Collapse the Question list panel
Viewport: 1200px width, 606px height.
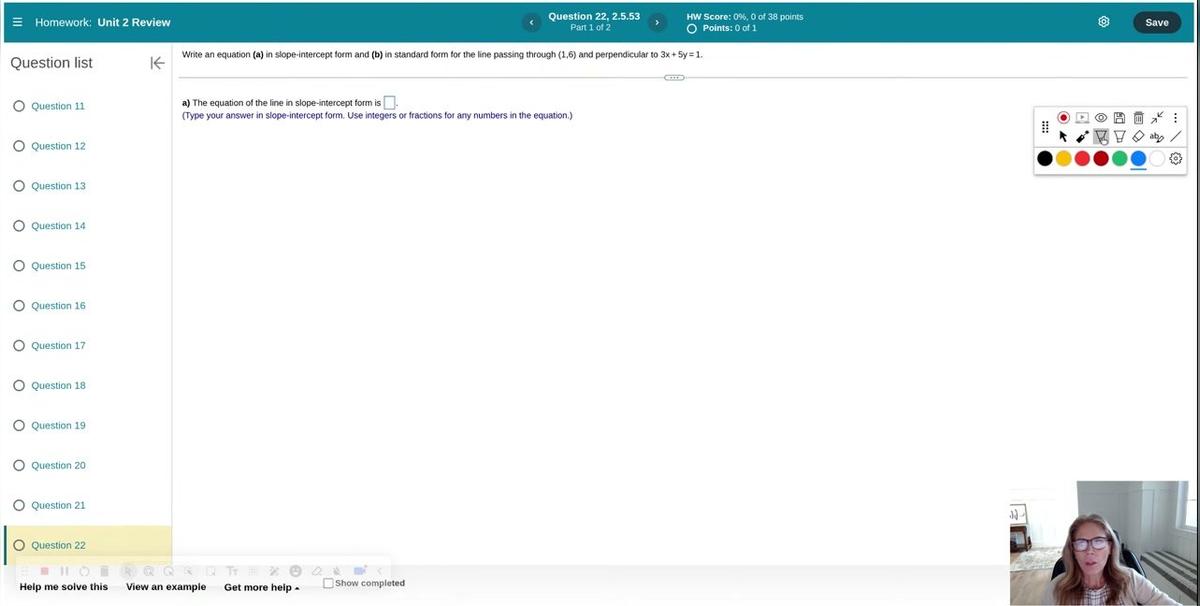(157, 63)
